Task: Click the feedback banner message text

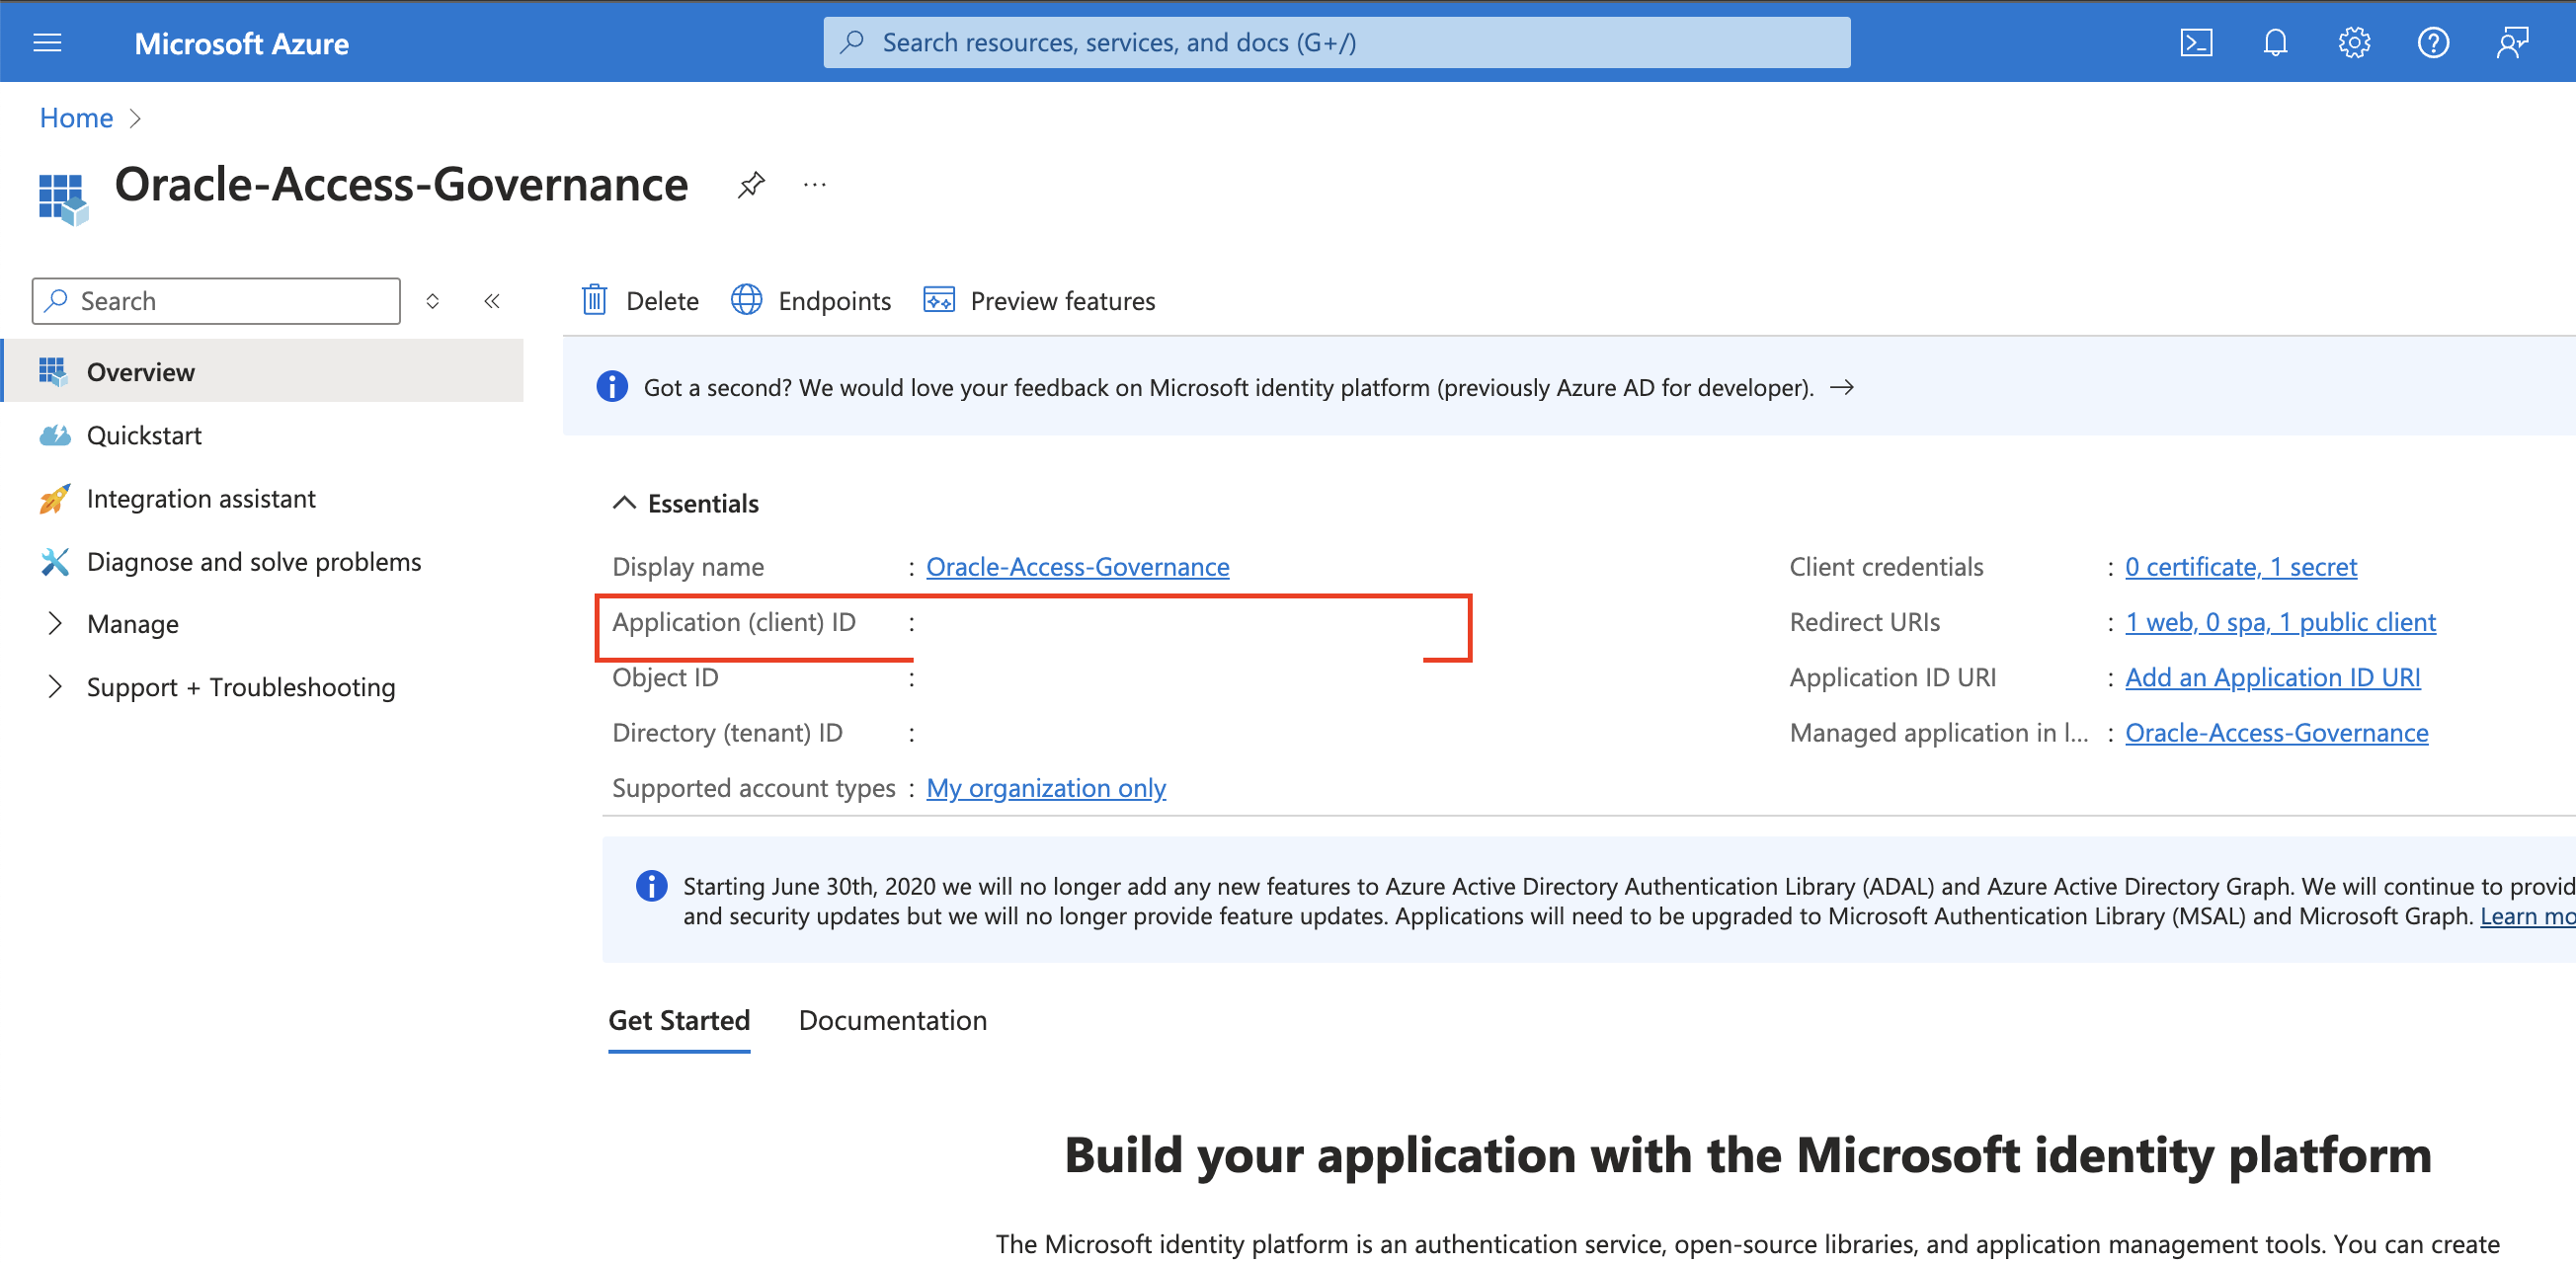Action: coord(1228,387)
